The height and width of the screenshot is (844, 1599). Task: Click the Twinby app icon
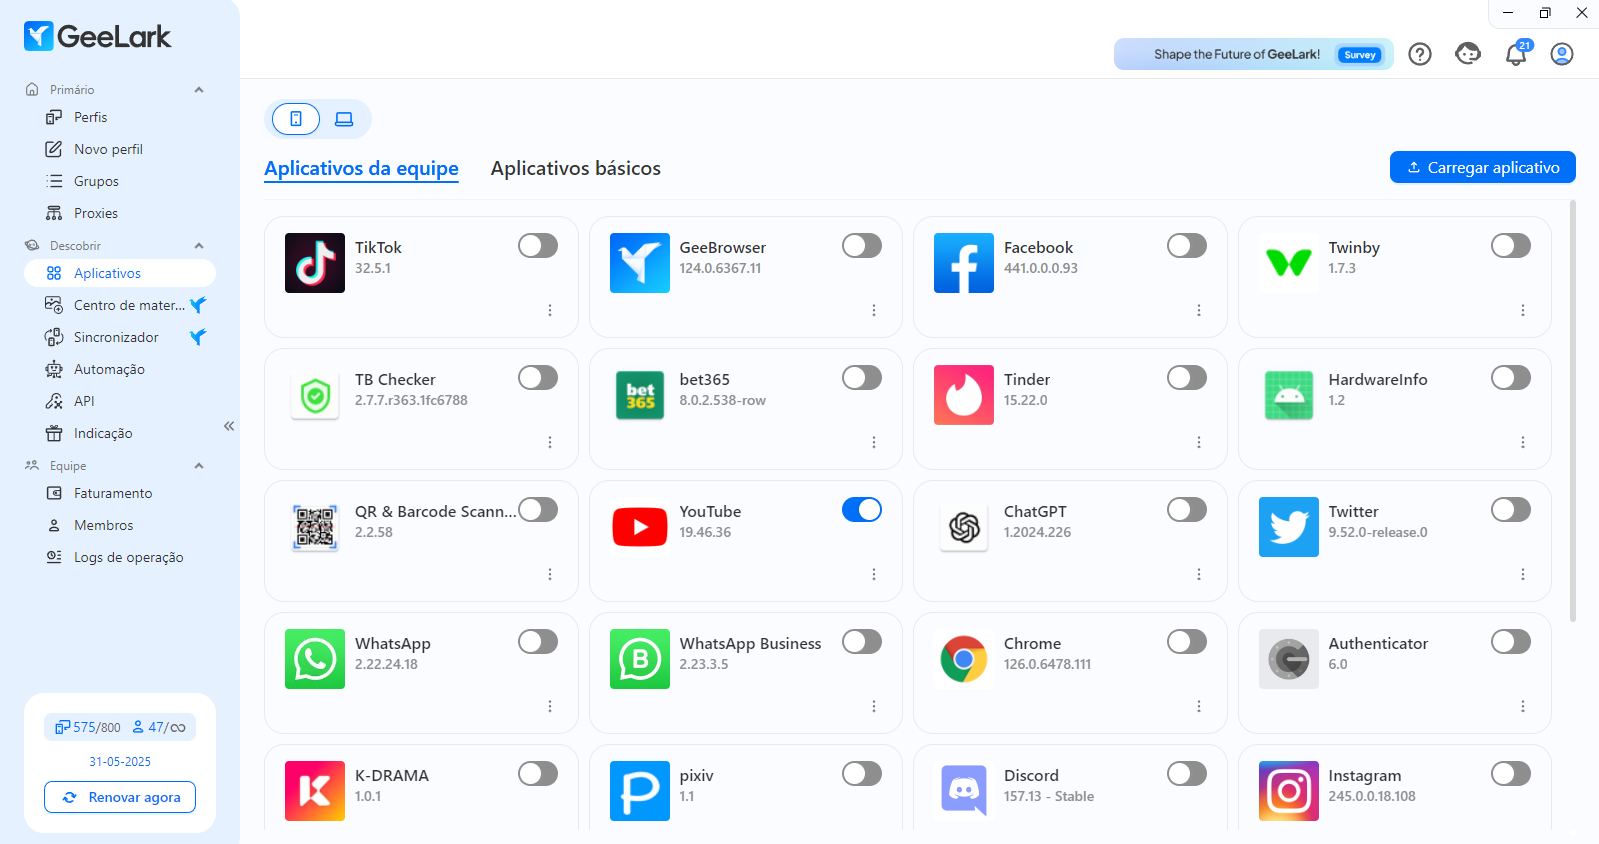click(1289, 263)
